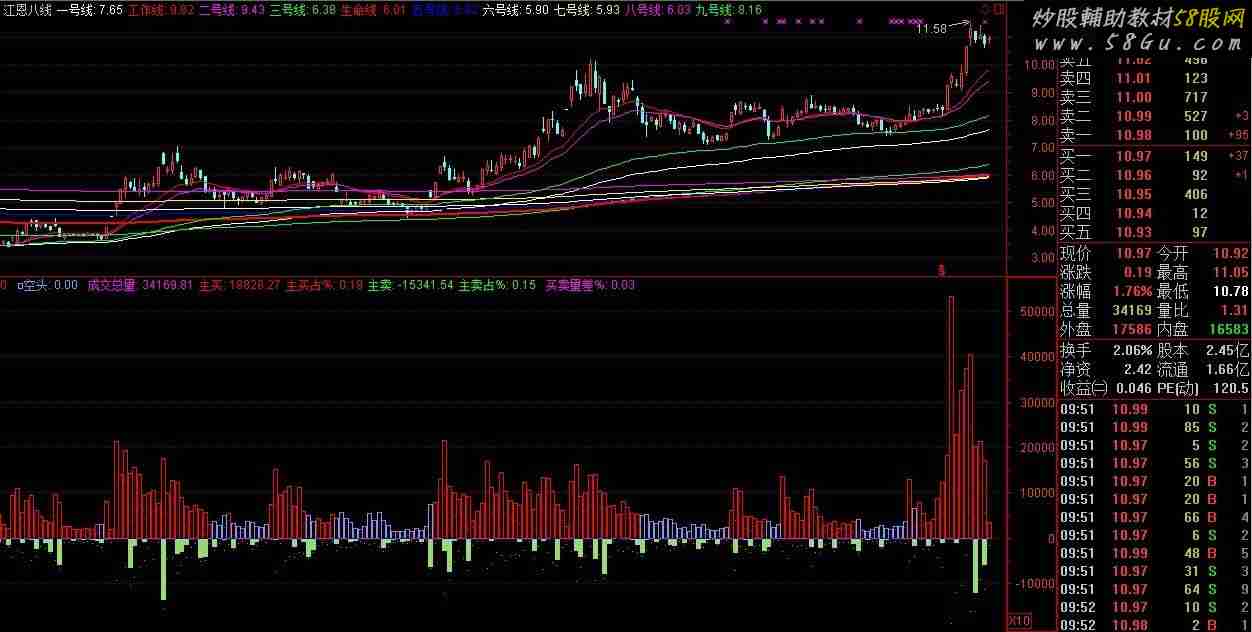The width and height of the screenshot is (1252, 632).
Task: Select the 09:51 tick with 66 B volume
Action: (x=1154, y=517)
